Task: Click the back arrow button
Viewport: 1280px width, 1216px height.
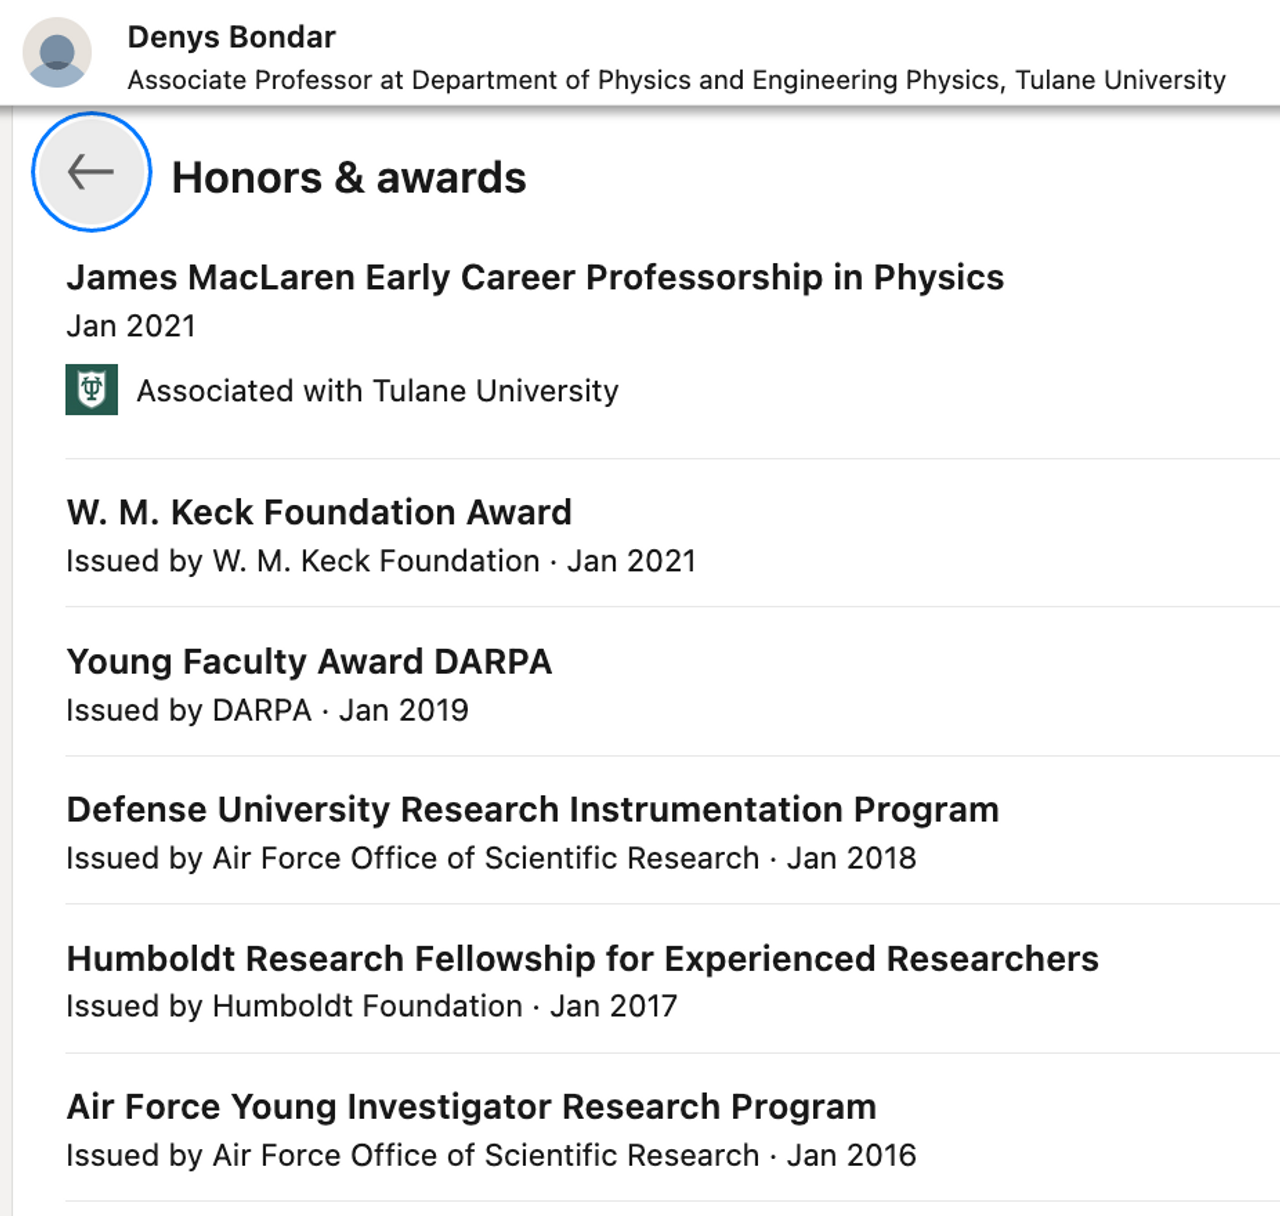Action: click(91, 172)
